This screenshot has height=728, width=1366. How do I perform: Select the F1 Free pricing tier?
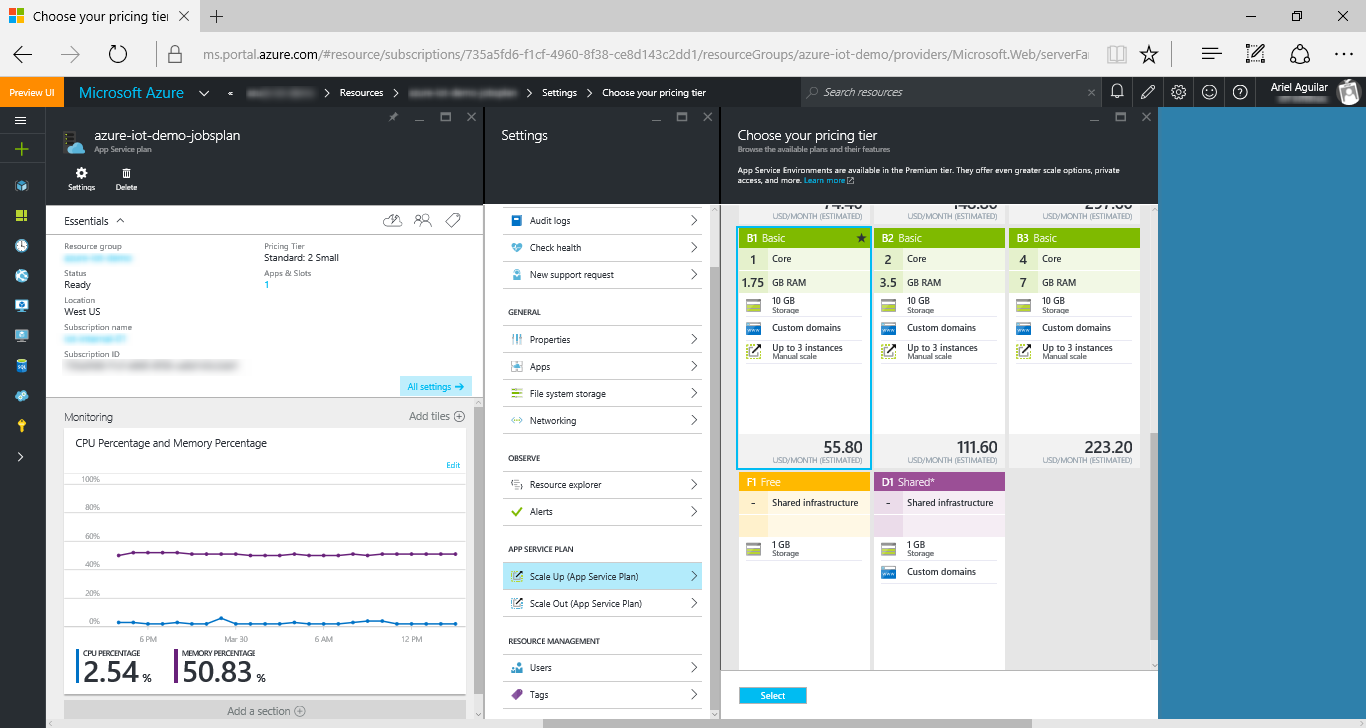click(x=804, y=570)
